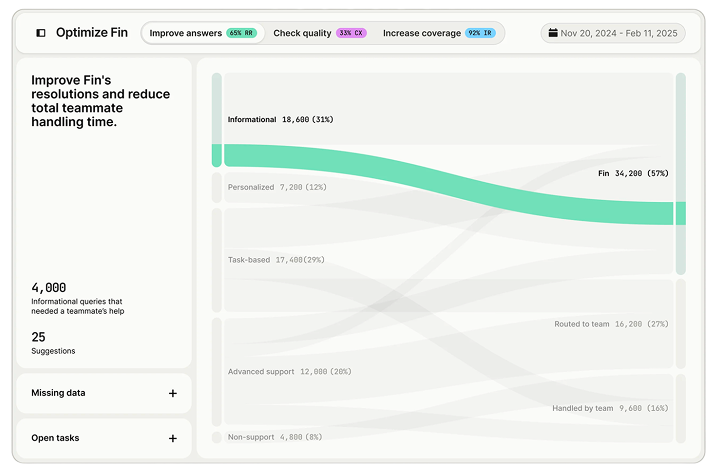Click the Suggestions label
The height and width of the screenshot is (472, 717).
click(53, 351)
